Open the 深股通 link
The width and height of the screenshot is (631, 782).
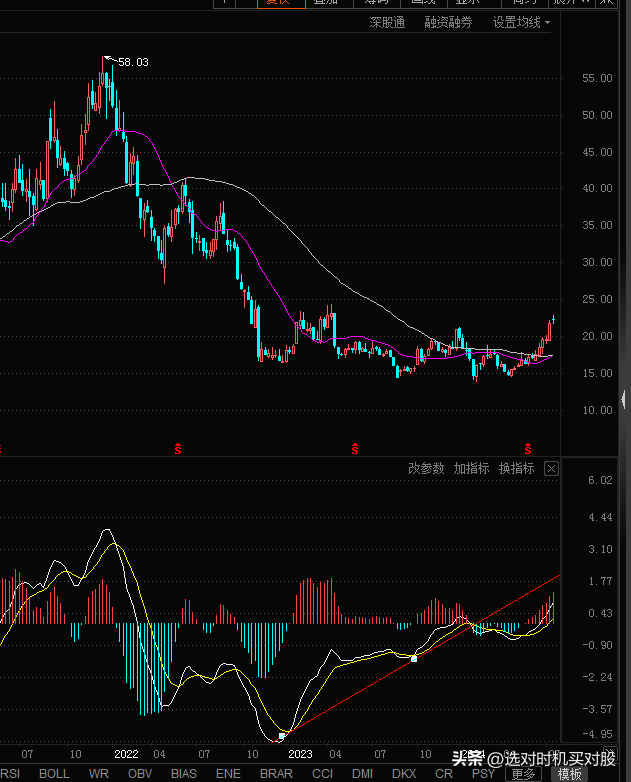point(387,22)
